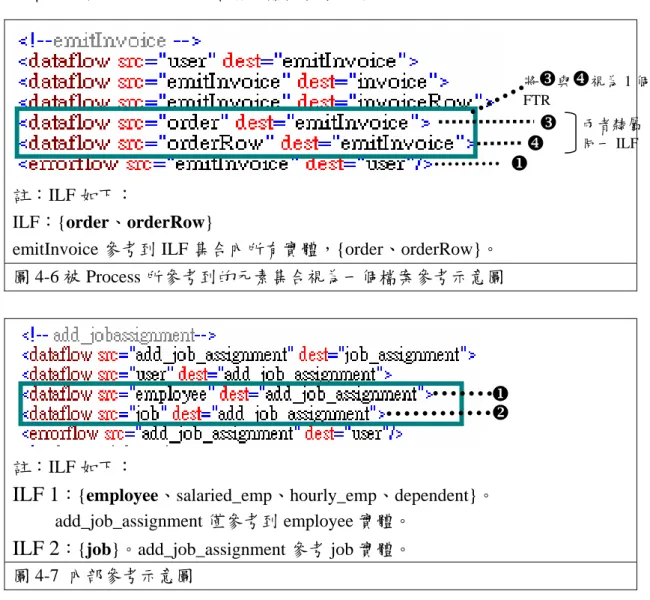The image size is (650, 600).
Task: Click the first 註：ILF 如下 note above ILF: {order
Action: (x=71, y=195)
